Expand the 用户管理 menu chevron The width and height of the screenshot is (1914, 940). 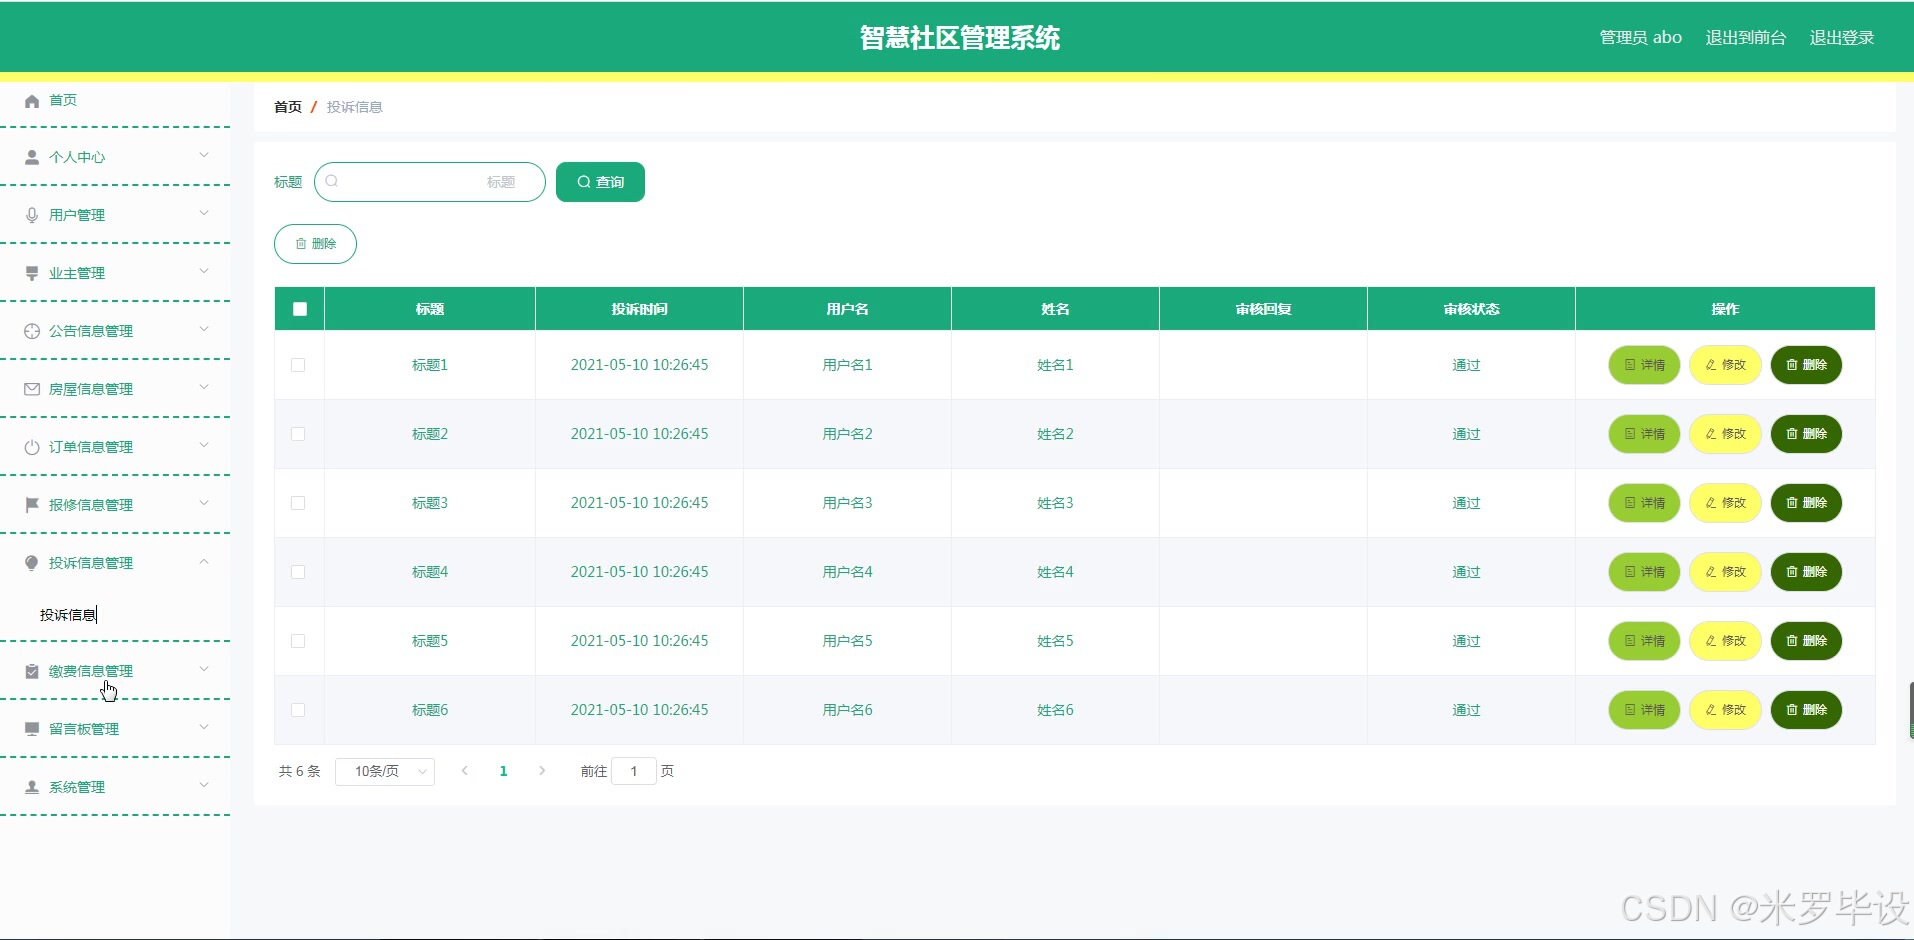(204, 213)
